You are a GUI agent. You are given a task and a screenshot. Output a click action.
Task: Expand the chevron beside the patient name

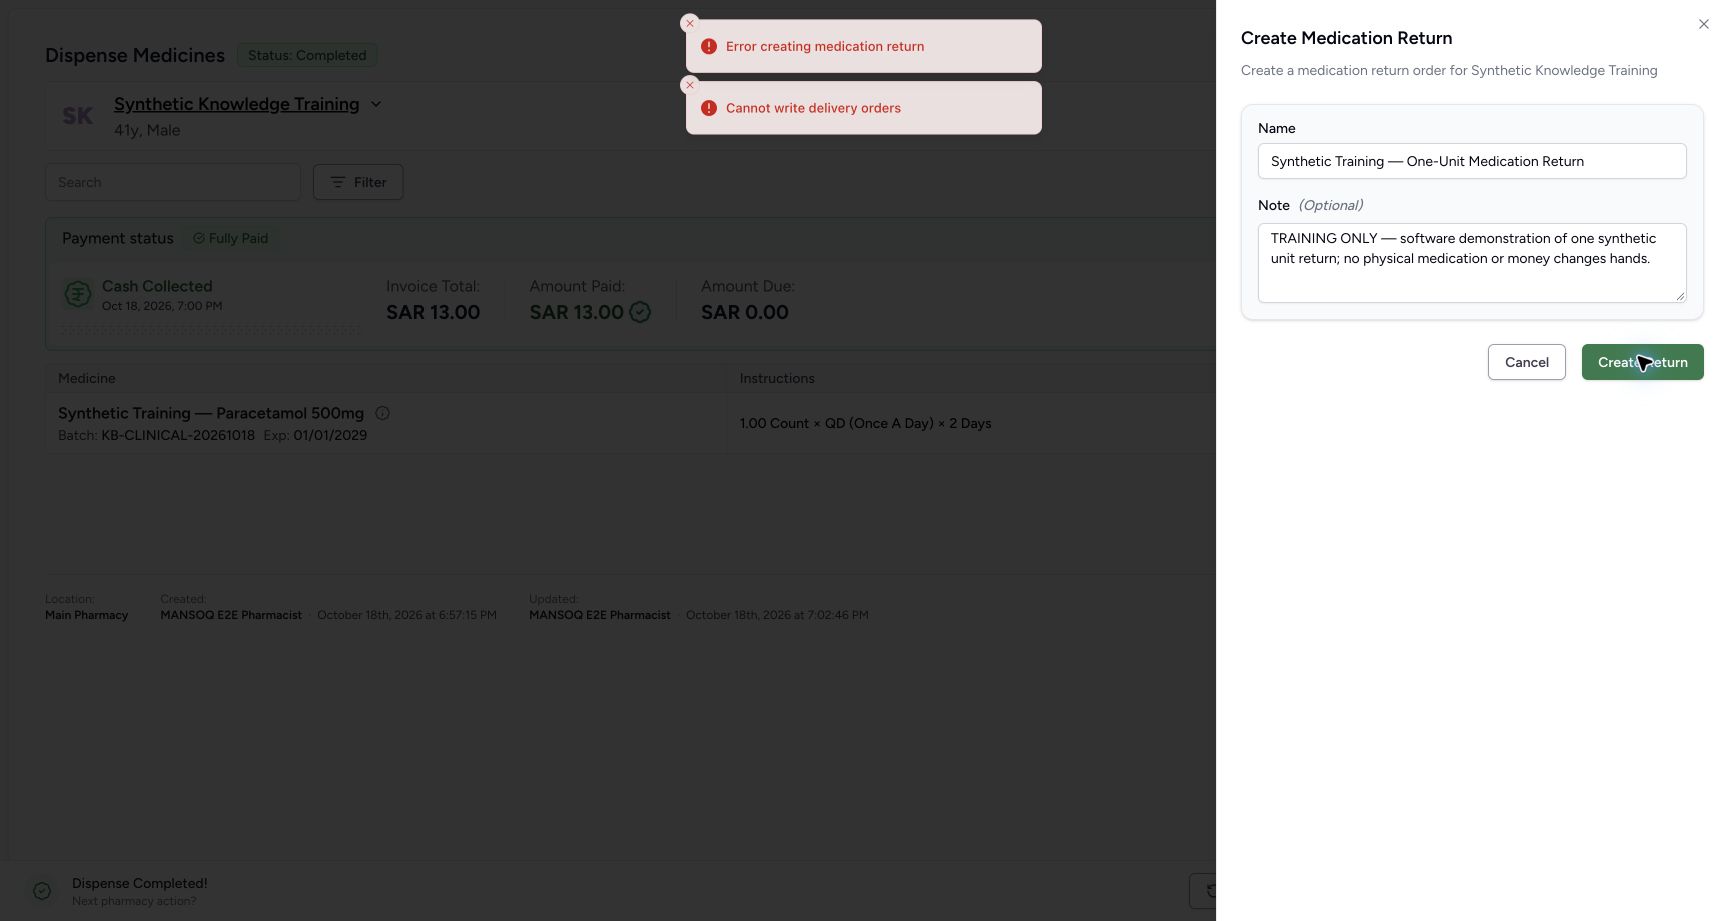[376, 104]
